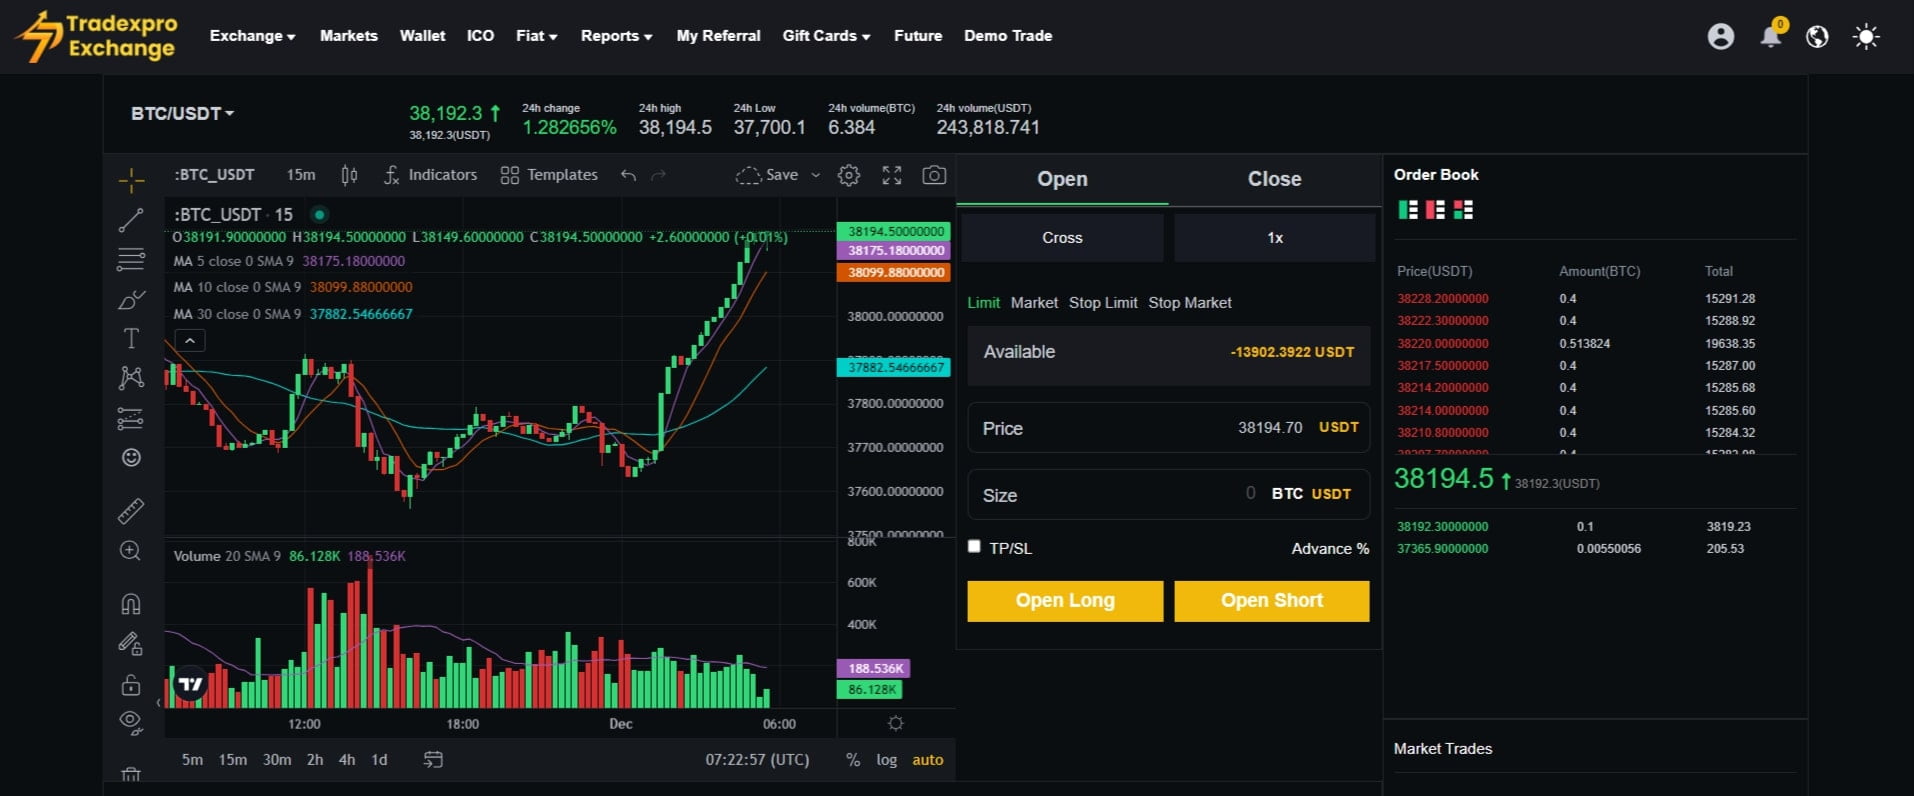Open the language globe icon
The image size is (1914, 796).
(x=1817, y=37)
